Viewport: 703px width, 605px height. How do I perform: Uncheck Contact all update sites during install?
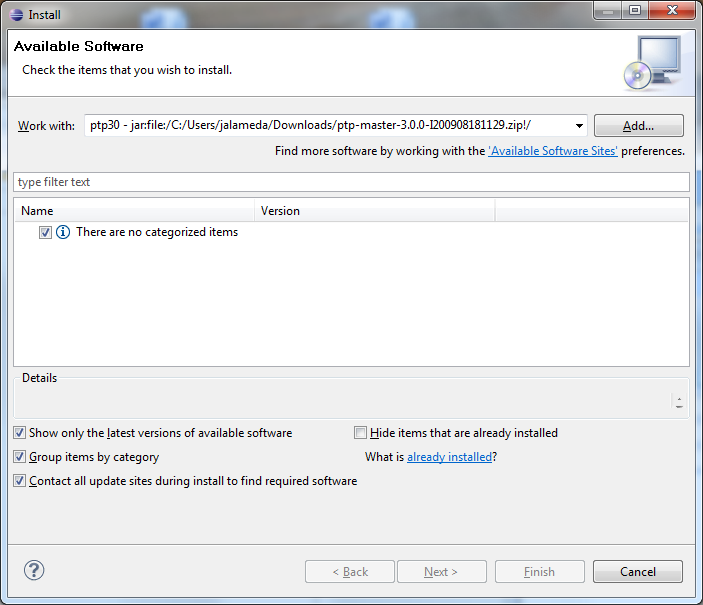coord(19,481)
